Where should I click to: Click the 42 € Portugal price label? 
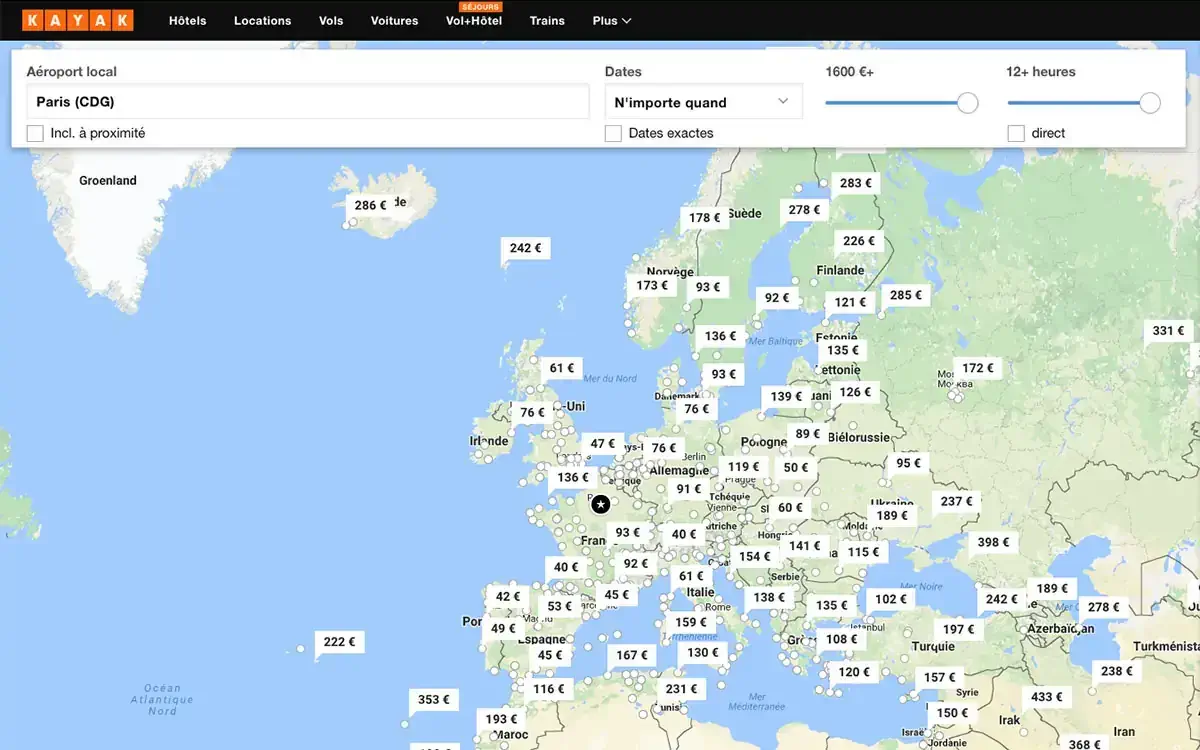508,597
